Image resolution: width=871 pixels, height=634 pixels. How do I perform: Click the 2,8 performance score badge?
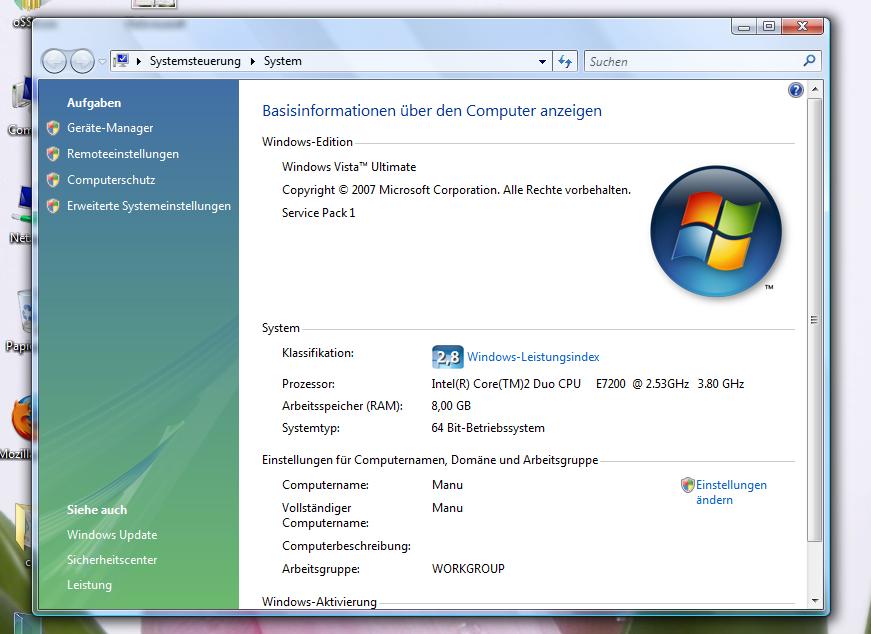point(447,357)
